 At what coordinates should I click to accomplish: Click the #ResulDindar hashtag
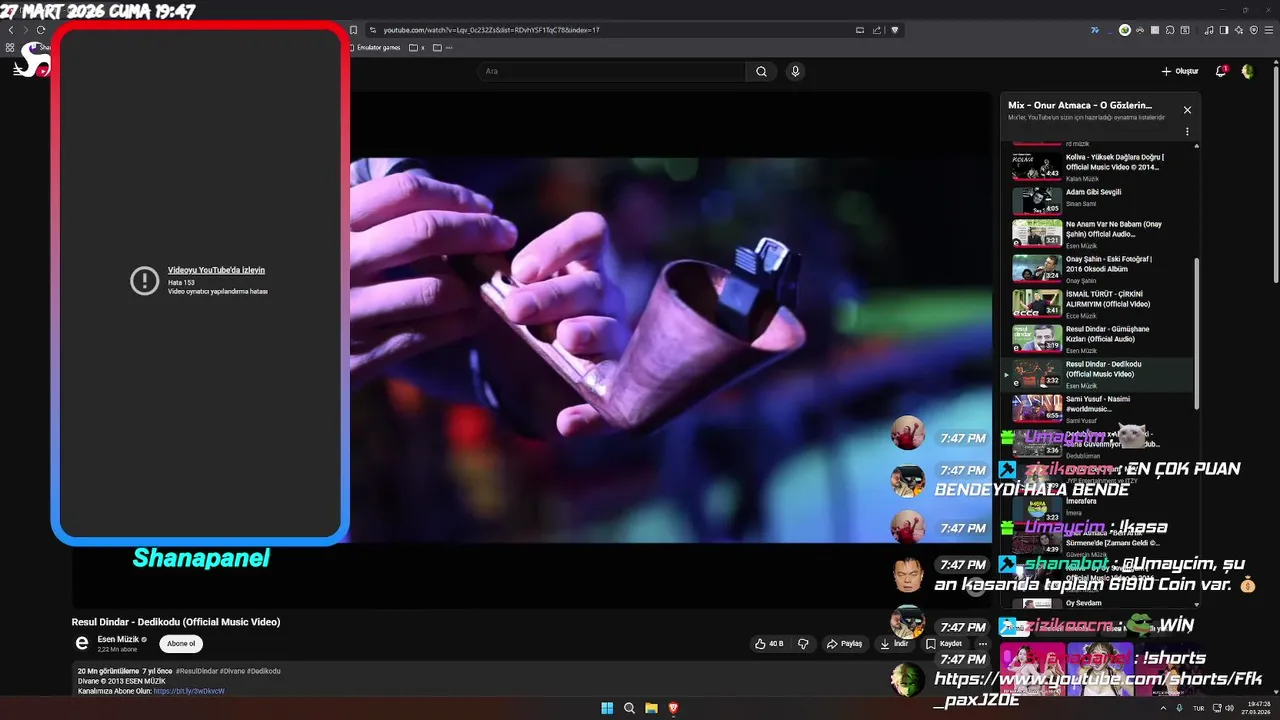[198, 671]
